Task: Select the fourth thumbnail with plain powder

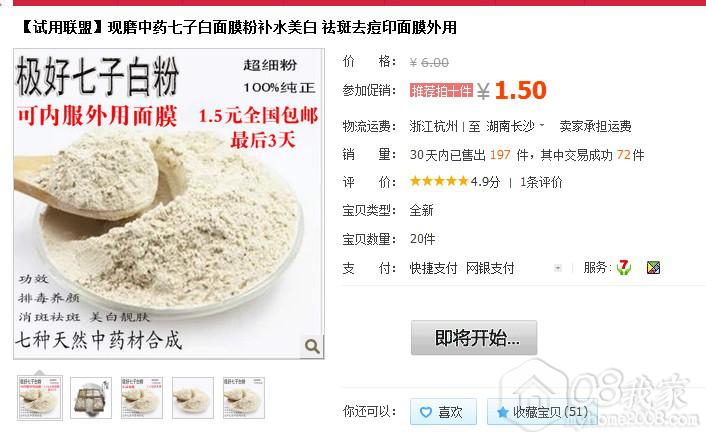Action: (193, 398)
